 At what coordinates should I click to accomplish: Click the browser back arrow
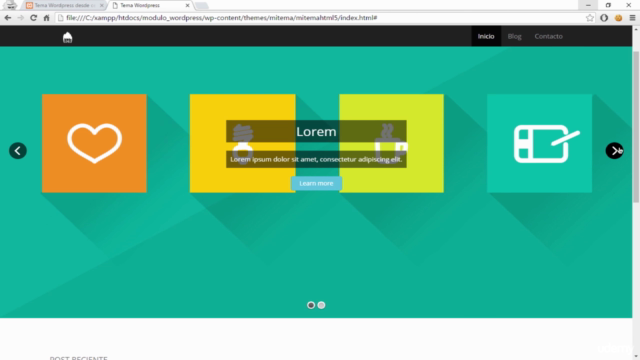tap(7, 18)
